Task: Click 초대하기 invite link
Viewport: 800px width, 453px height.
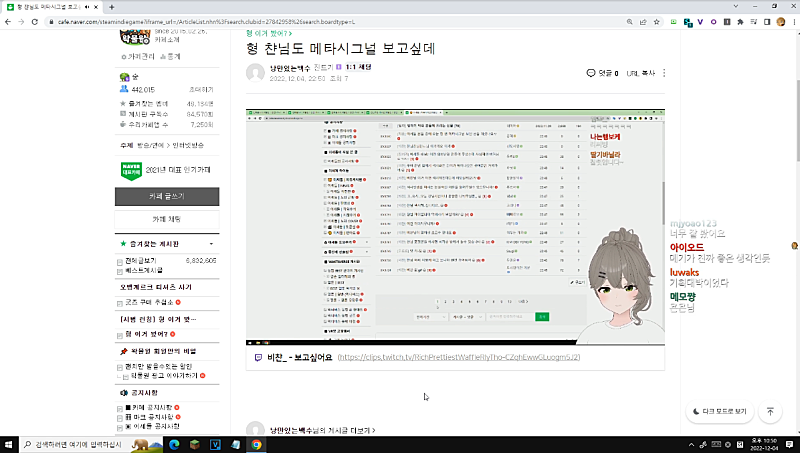Action: 201,90
